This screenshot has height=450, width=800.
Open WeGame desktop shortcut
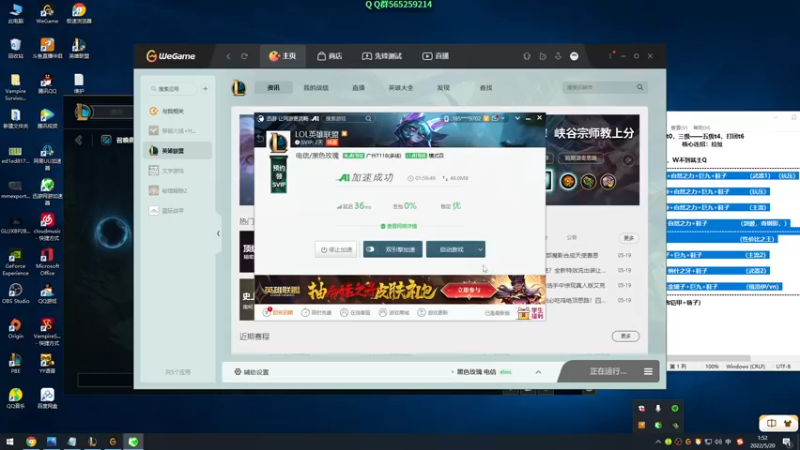tap(47, 14)
